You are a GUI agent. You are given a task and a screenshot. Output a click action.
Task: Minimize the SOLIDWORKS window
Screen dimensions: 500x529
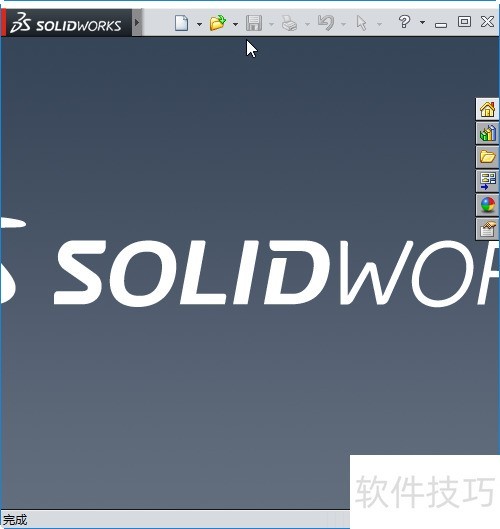[441, 25]
